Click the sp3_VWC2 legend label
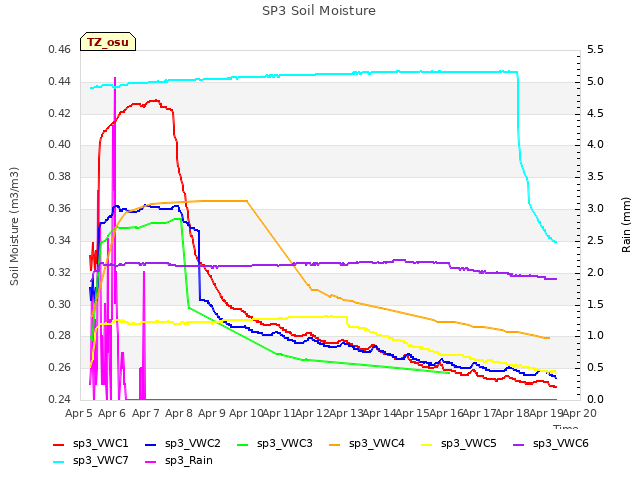640x480 pixels. (x=193, y=443)
